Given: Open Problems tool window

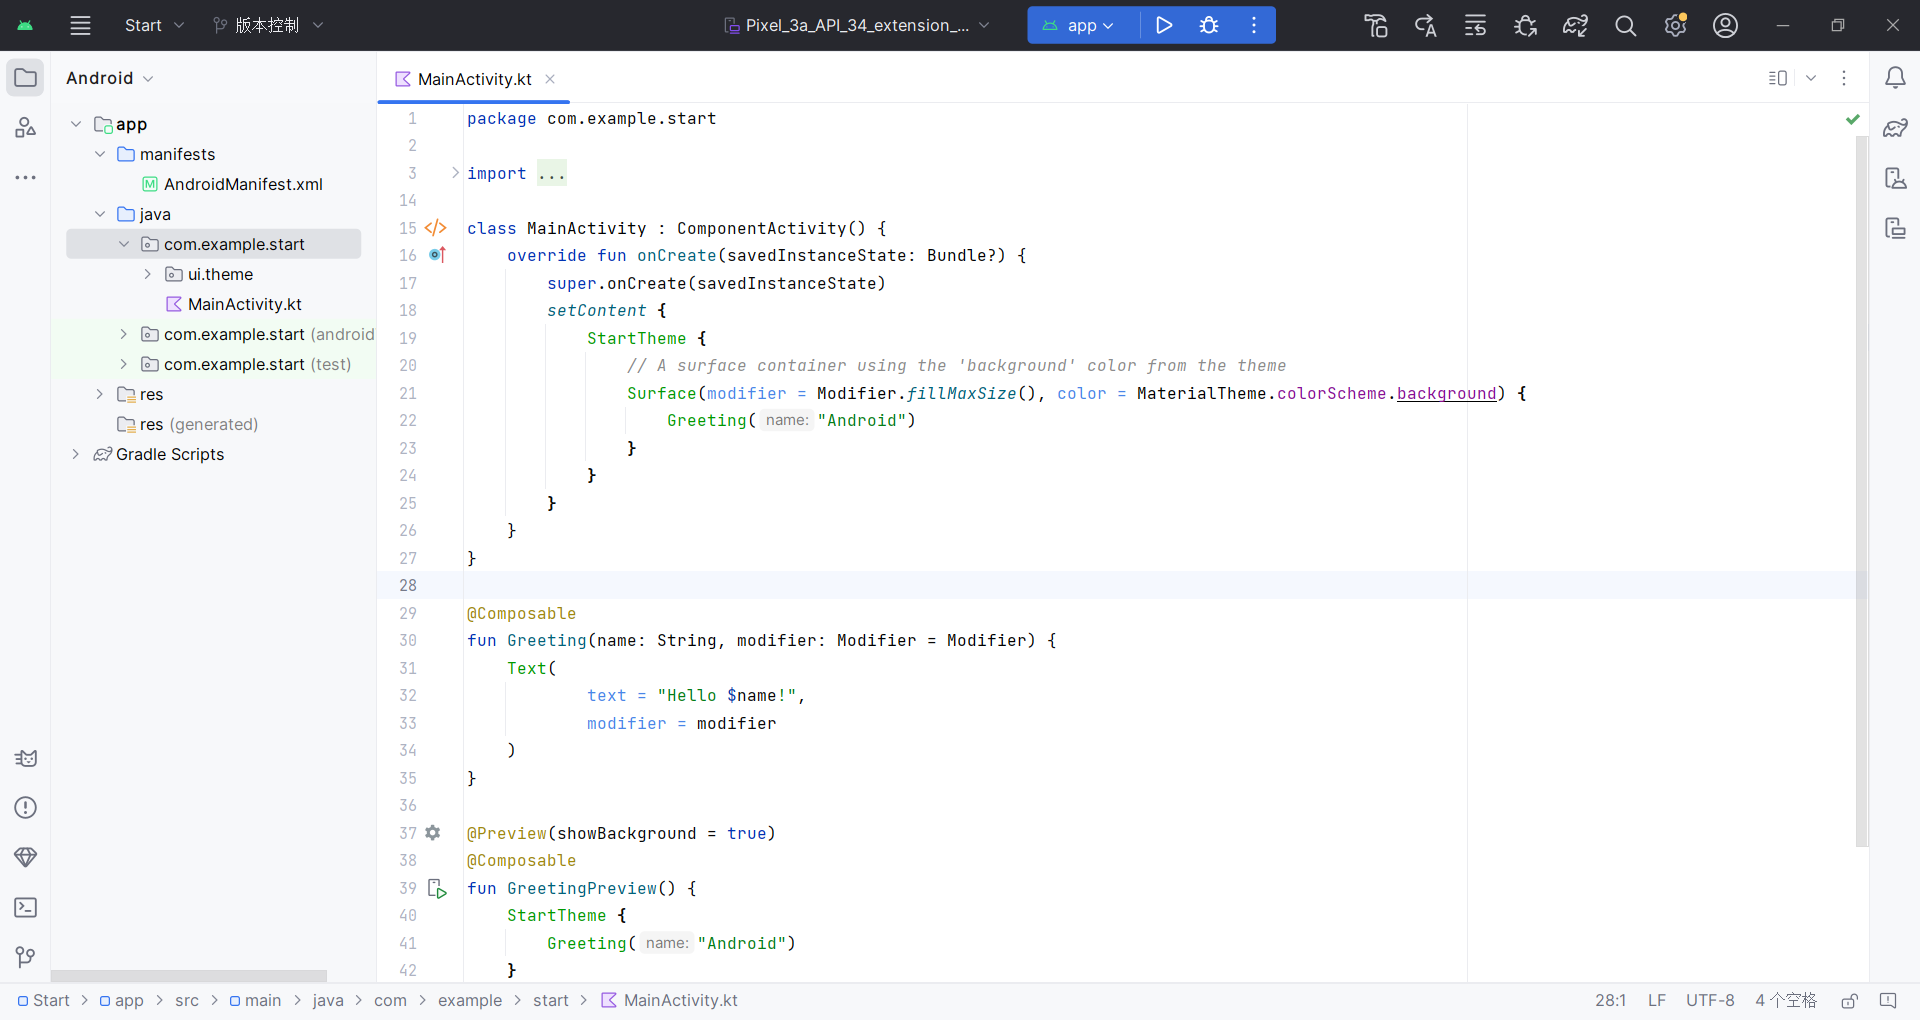Looking at the screenshot, I should pyautogui.click(x=26, y=808).
